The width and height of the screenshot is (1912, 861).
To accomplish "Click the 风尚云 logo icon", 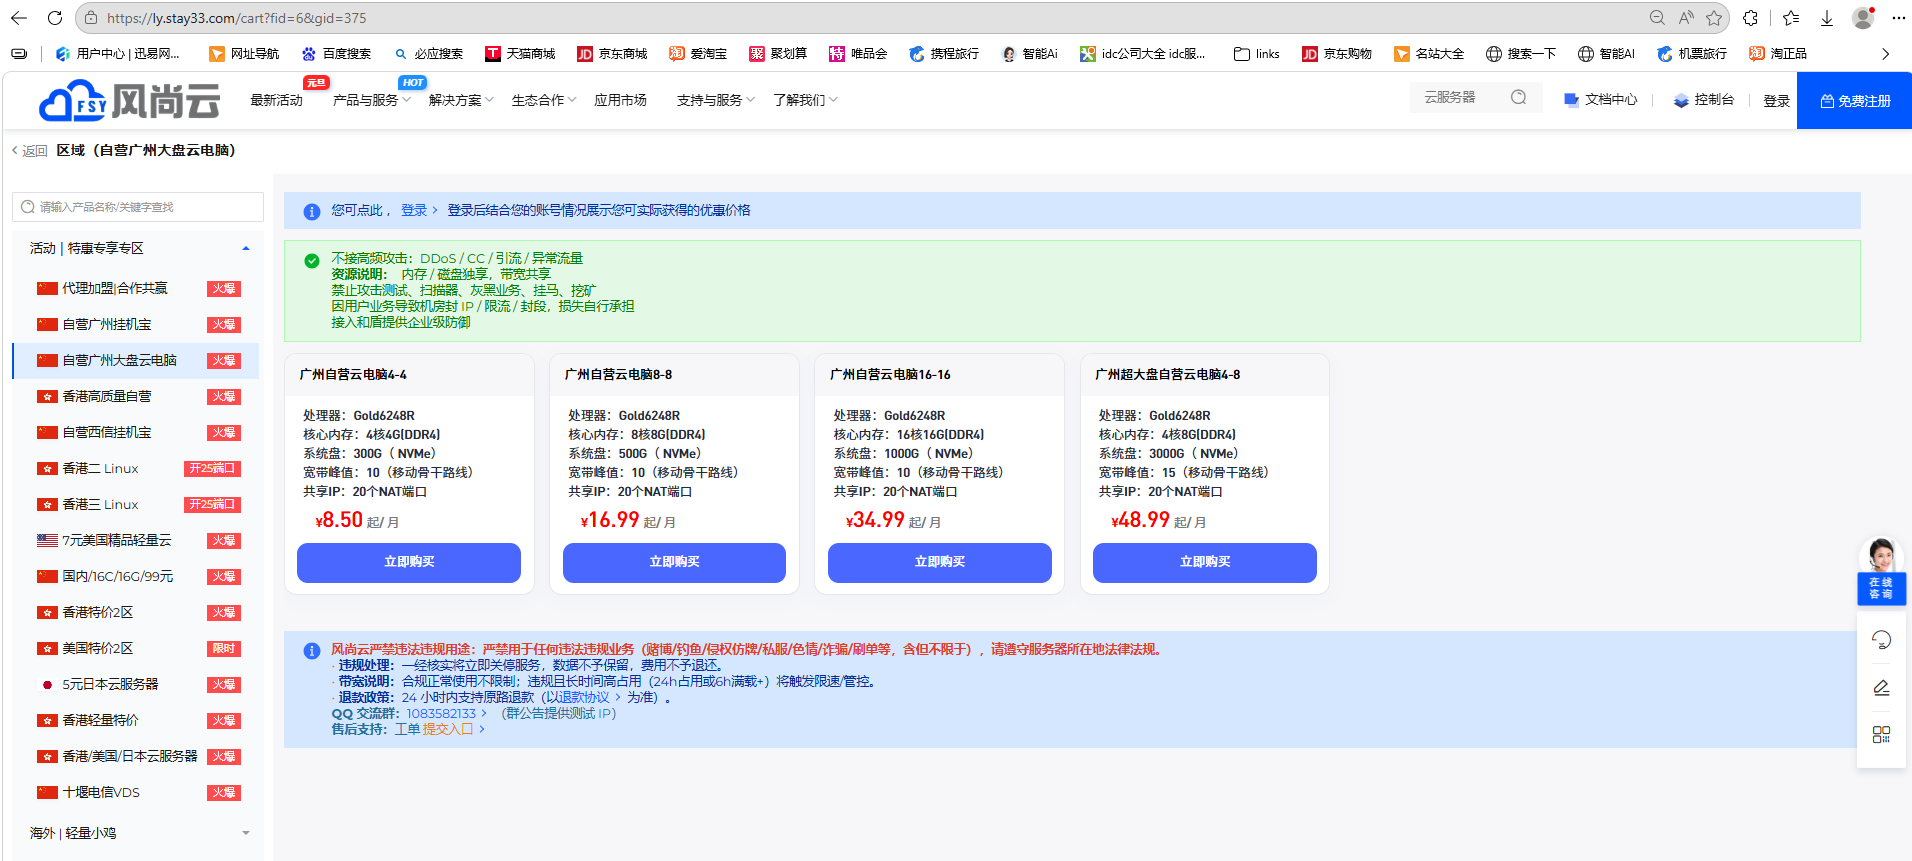I will pos(72,101).
